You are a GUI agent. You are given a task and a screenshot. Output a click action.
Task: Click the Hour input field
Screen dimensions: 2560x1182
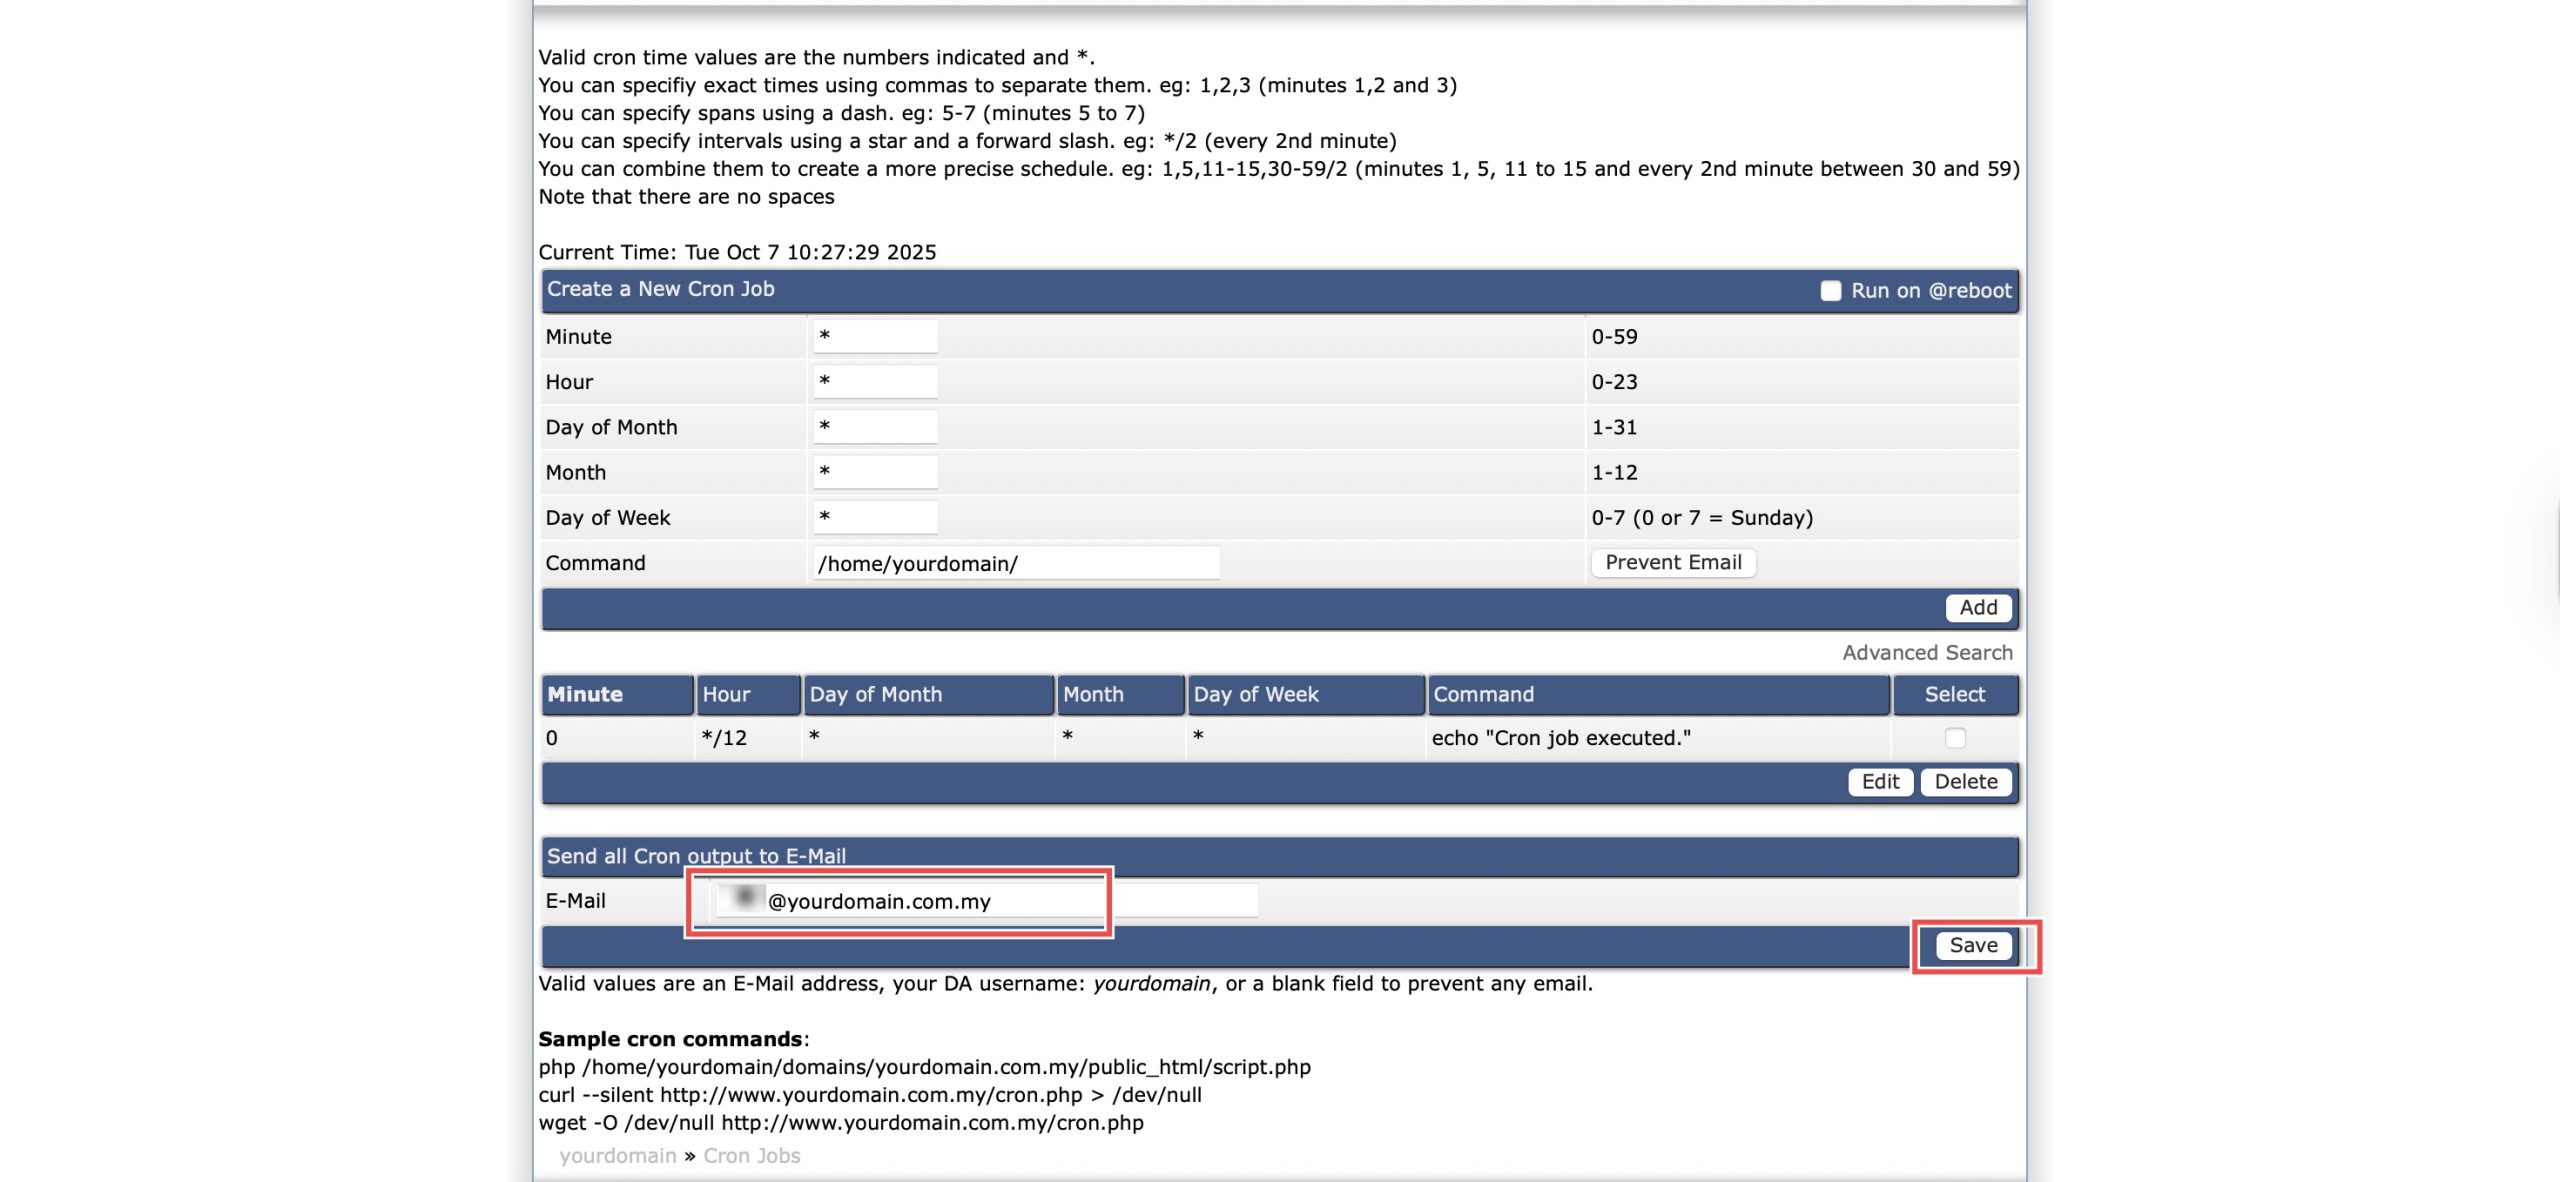pyautogui.click(x=875, y=382)
